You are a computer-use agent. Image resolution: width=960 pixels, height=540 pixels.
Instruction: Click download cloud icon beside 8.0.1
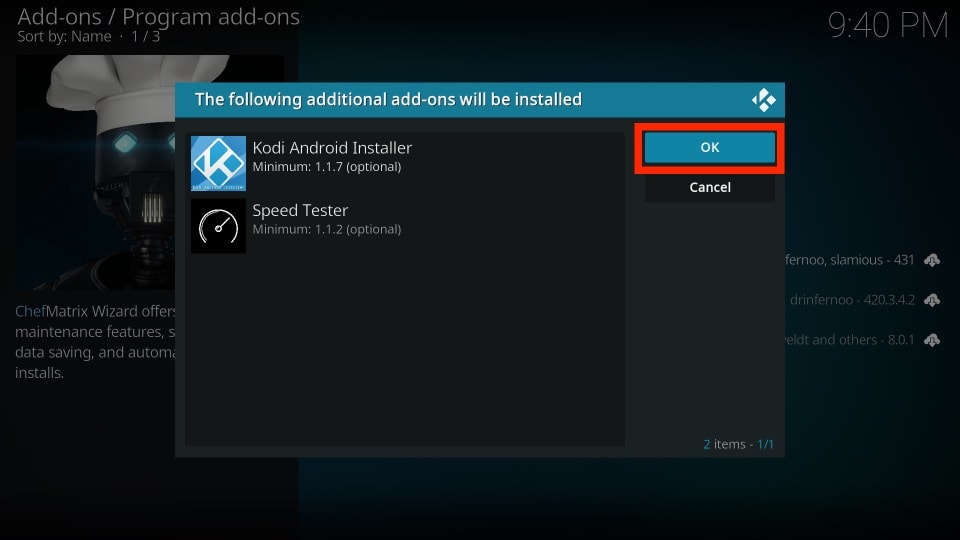(932, 340)
